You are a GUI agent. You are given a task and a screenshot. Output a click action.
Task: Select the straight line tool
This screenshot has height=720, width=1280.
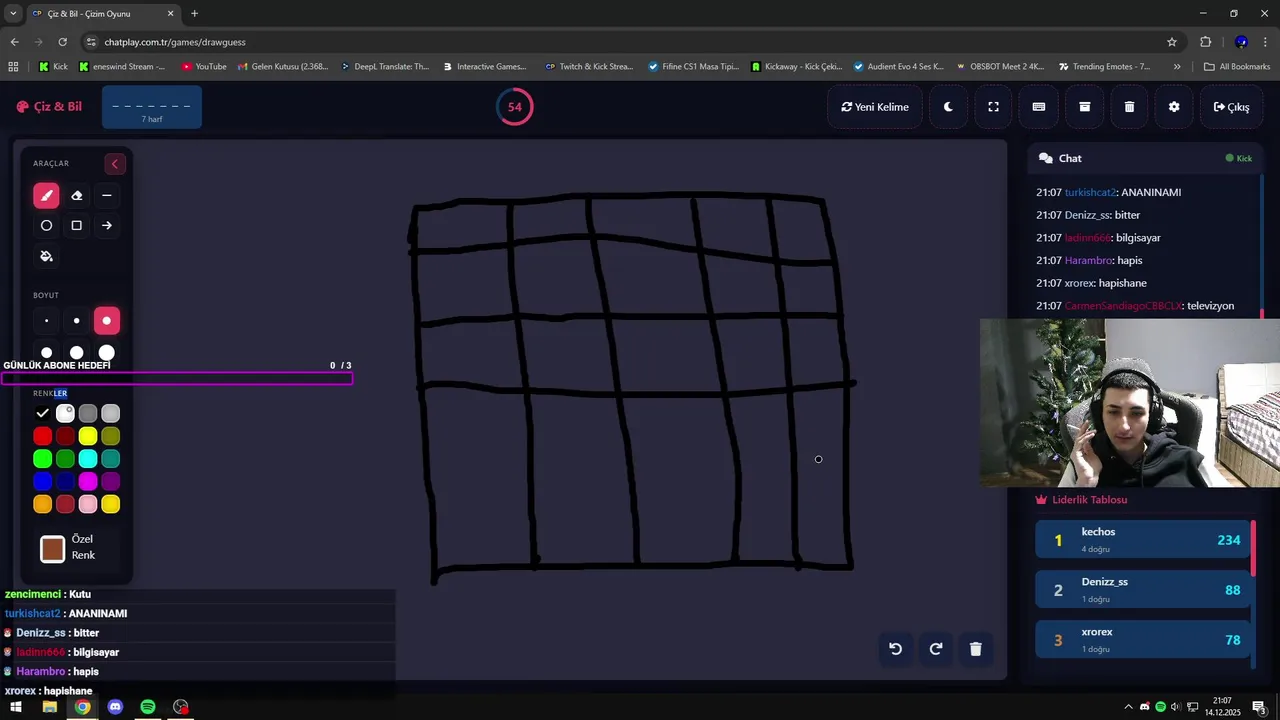pyautogui.click(x=107, y=196)
